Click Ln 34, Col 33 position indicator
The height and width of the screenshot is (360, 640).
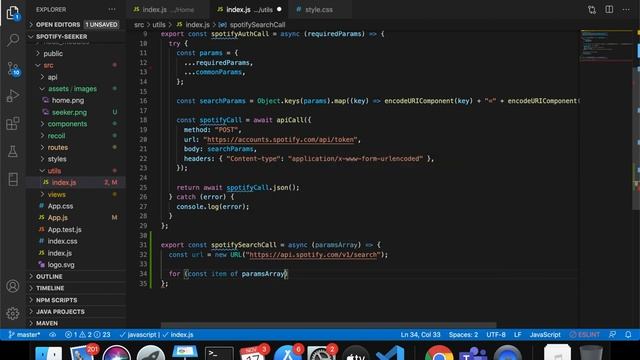click(420, 335)
